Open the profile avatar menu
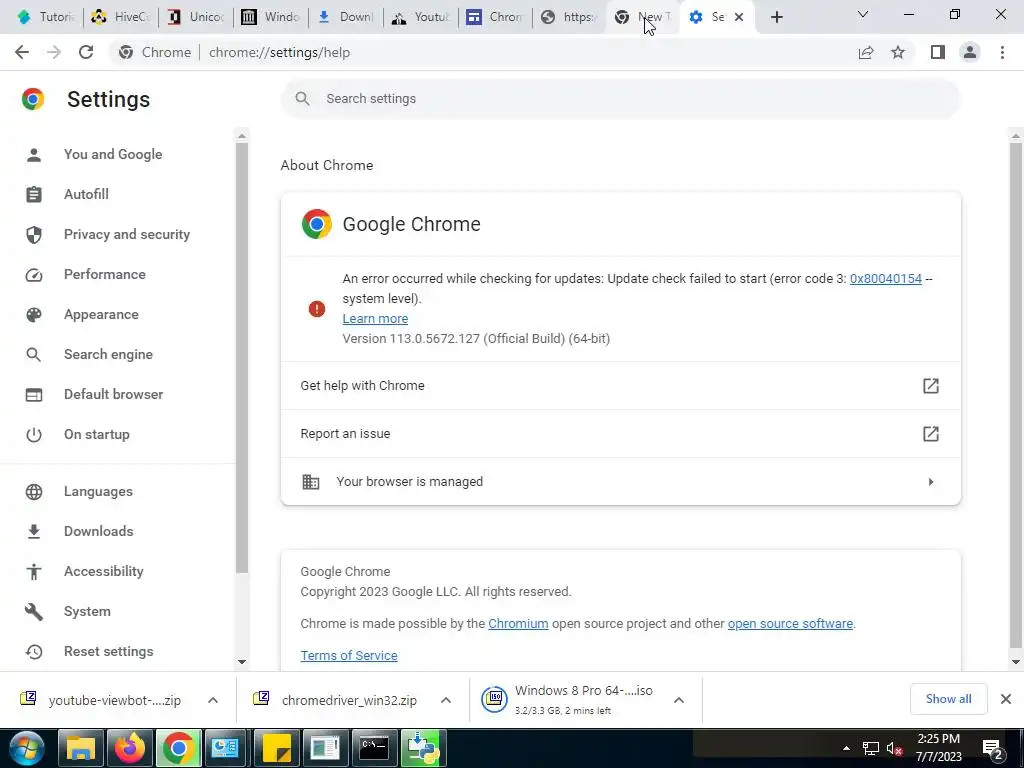The height and width of the screenshot is (768, 1024). coord(970,52)
